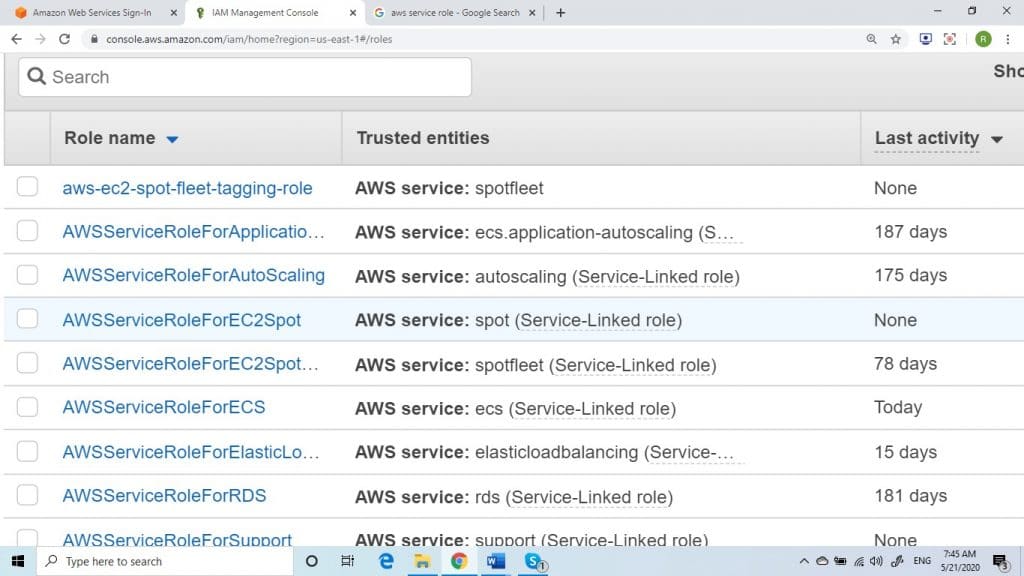Check the AWSServiceRoleForRDS row box
The height and width of the screenshot is (576, 1024).
point(27,495)
